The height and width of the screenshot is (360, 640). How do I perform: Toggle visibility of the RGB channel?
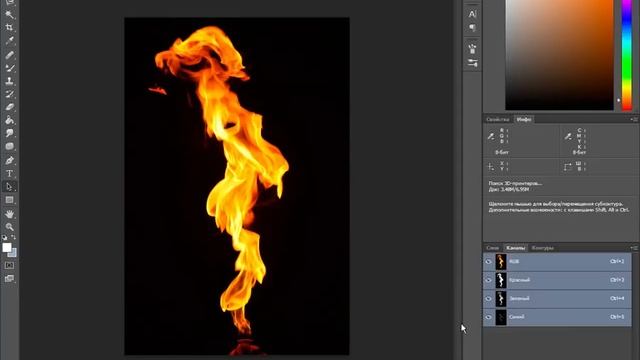[x=489, y=262]
